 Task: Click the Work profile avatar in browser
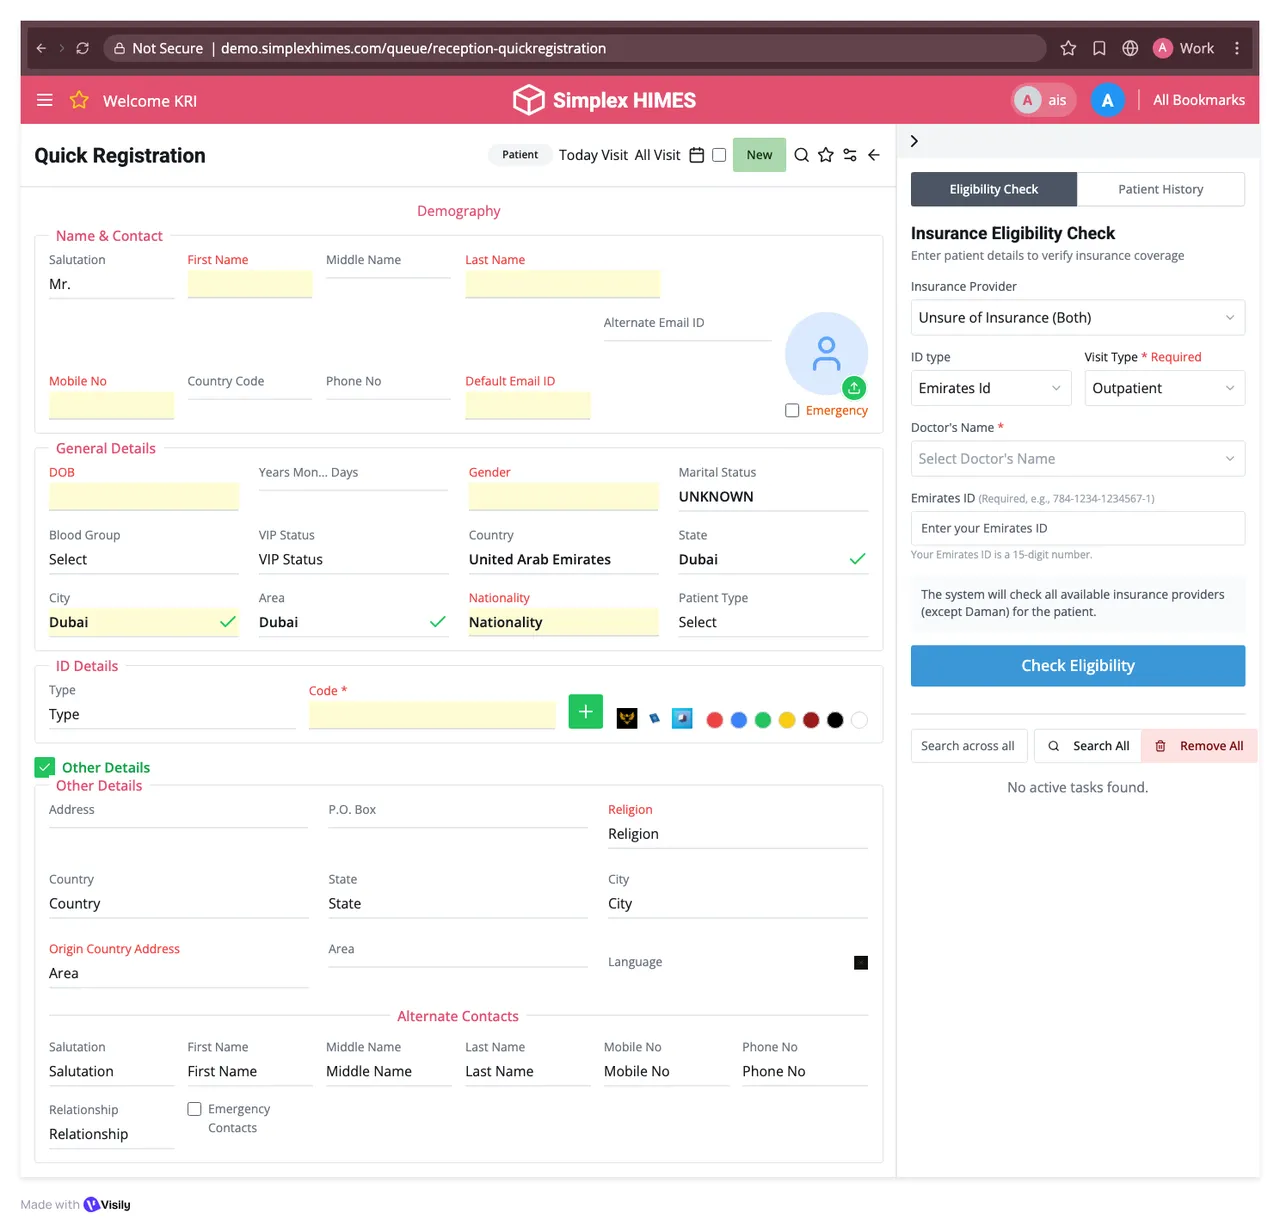point(1162,48)
